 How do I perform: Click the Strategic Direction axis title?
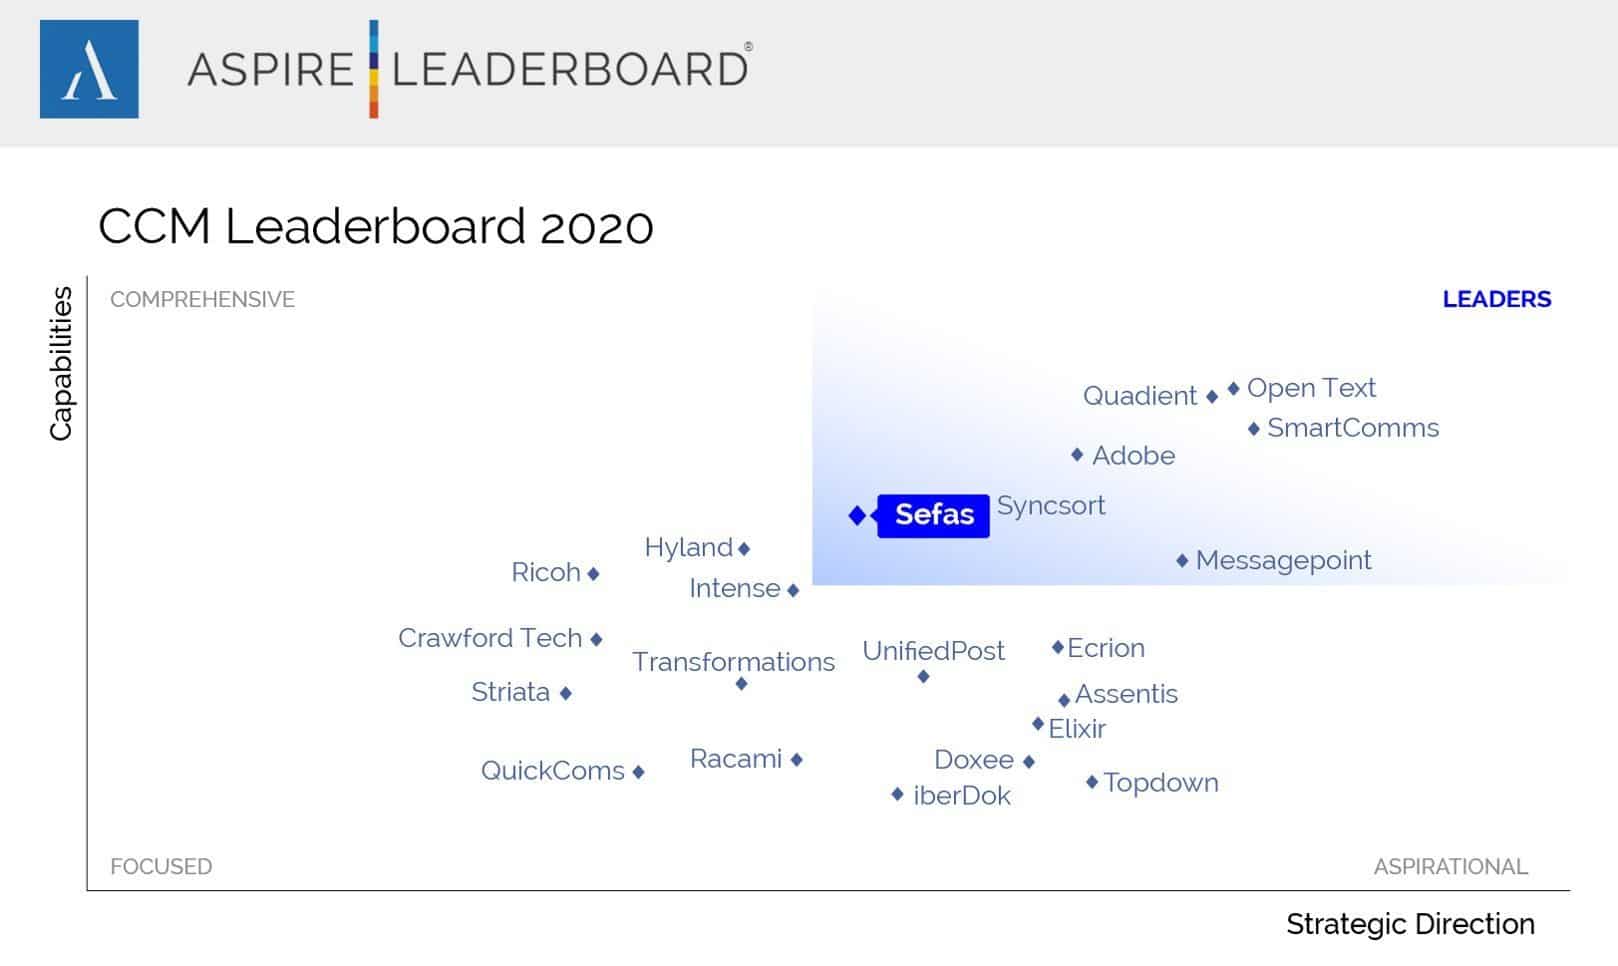pos(1410,924)
